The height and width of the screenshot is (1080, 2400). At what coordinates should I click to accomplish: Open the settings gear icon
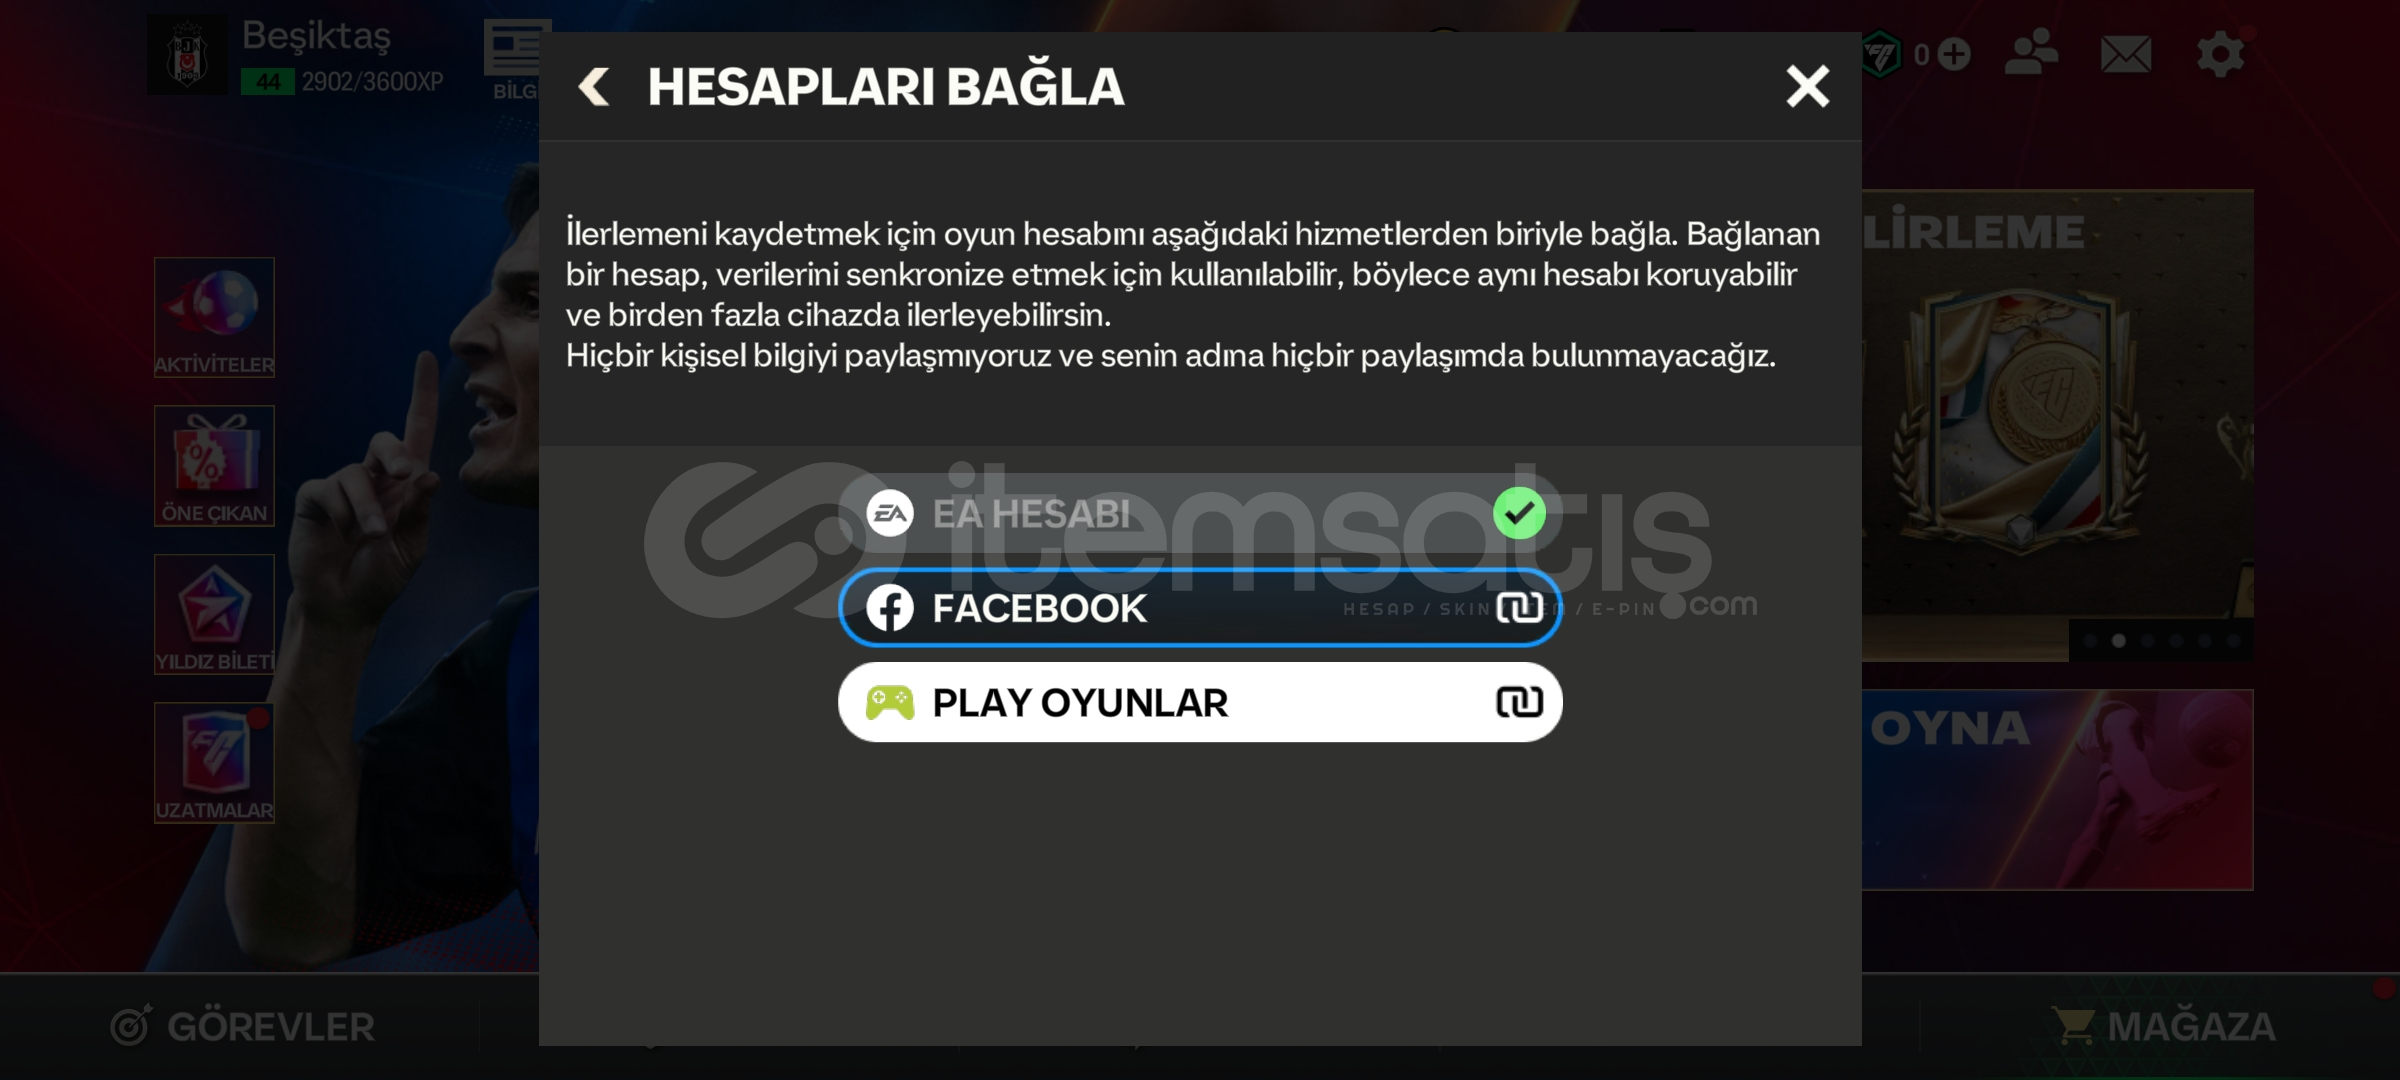(2220, 54)
